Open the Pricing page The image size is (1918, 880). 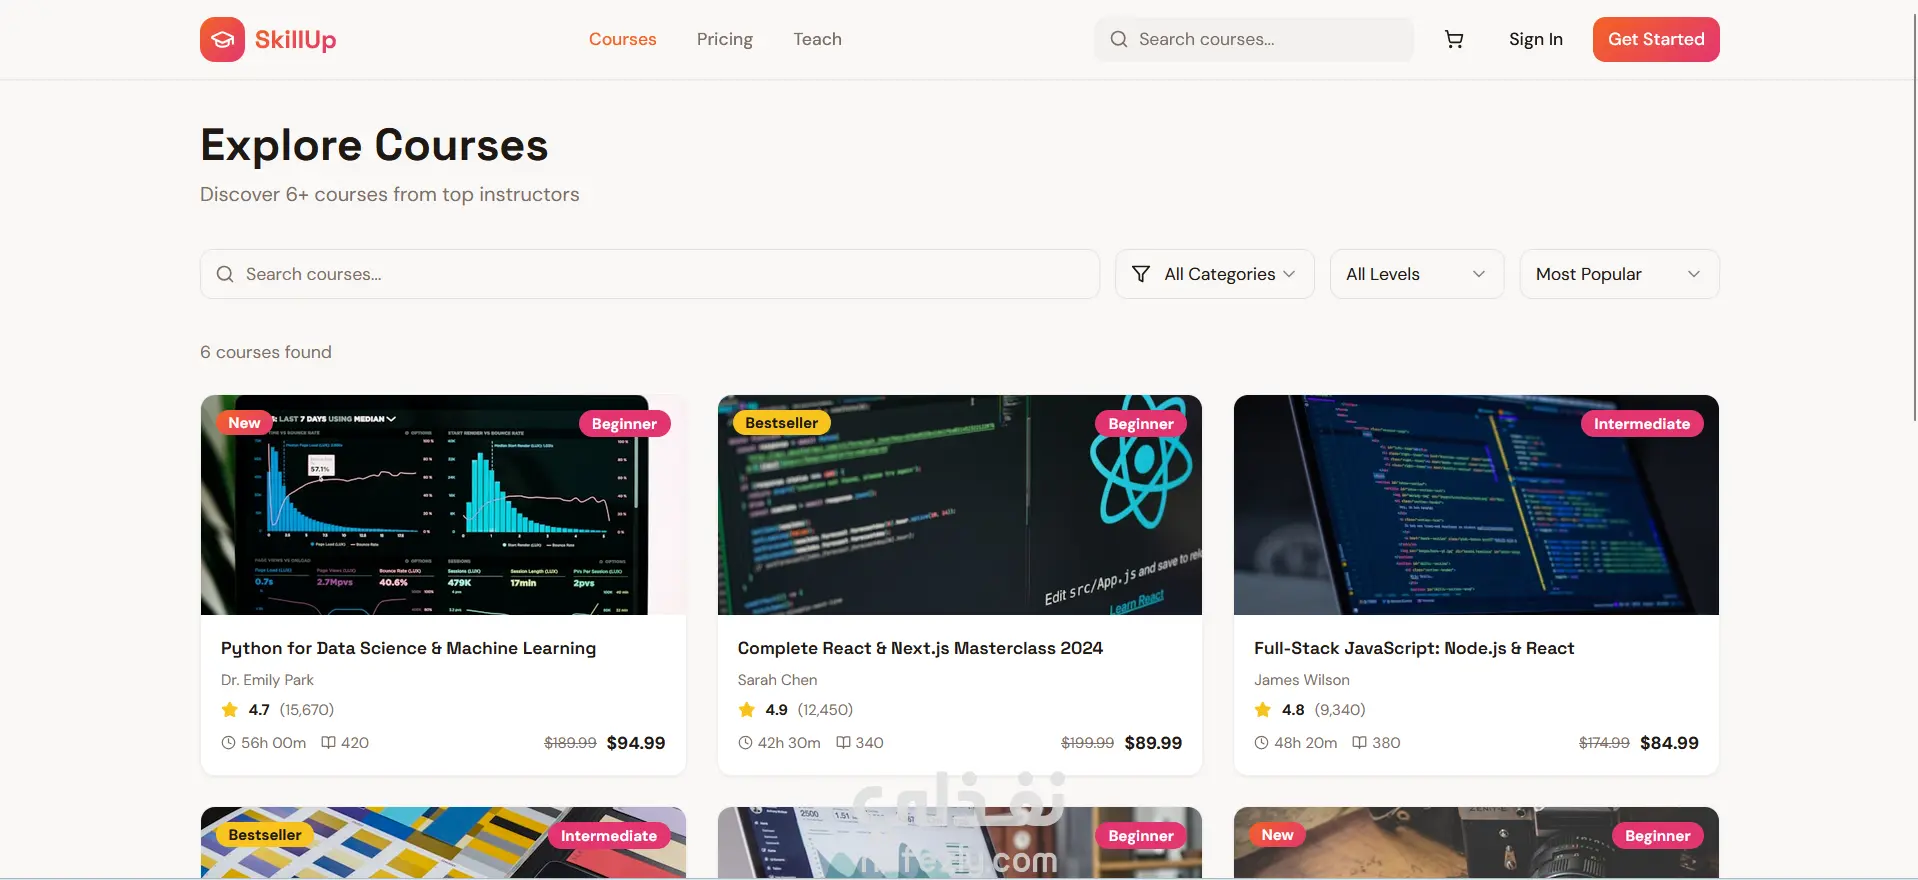[725, 39]
